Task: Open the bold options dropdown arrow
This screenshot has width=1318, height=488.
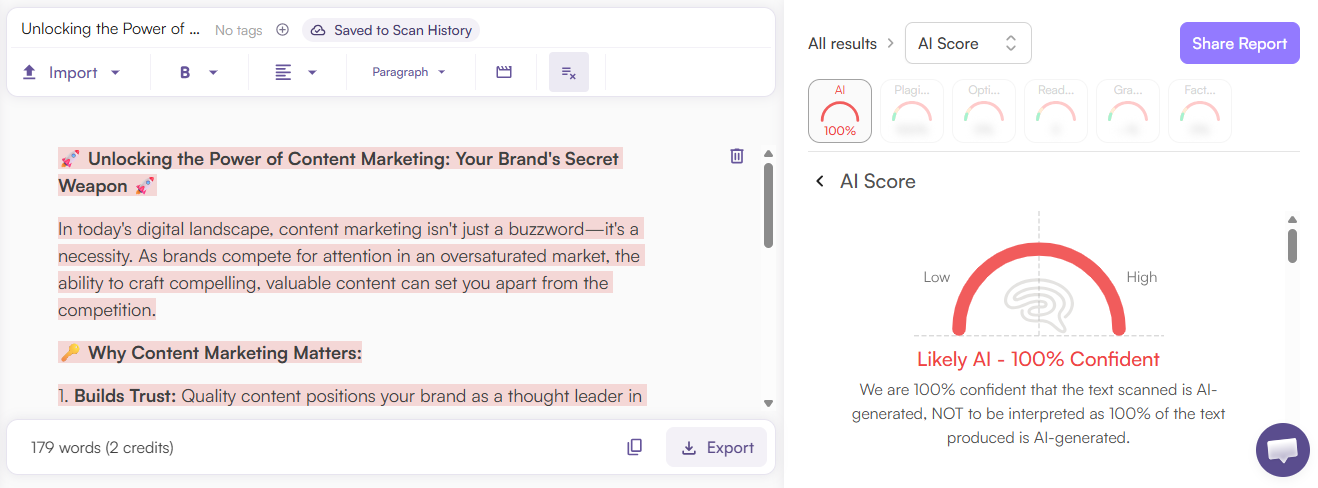Action: point(213,72)
